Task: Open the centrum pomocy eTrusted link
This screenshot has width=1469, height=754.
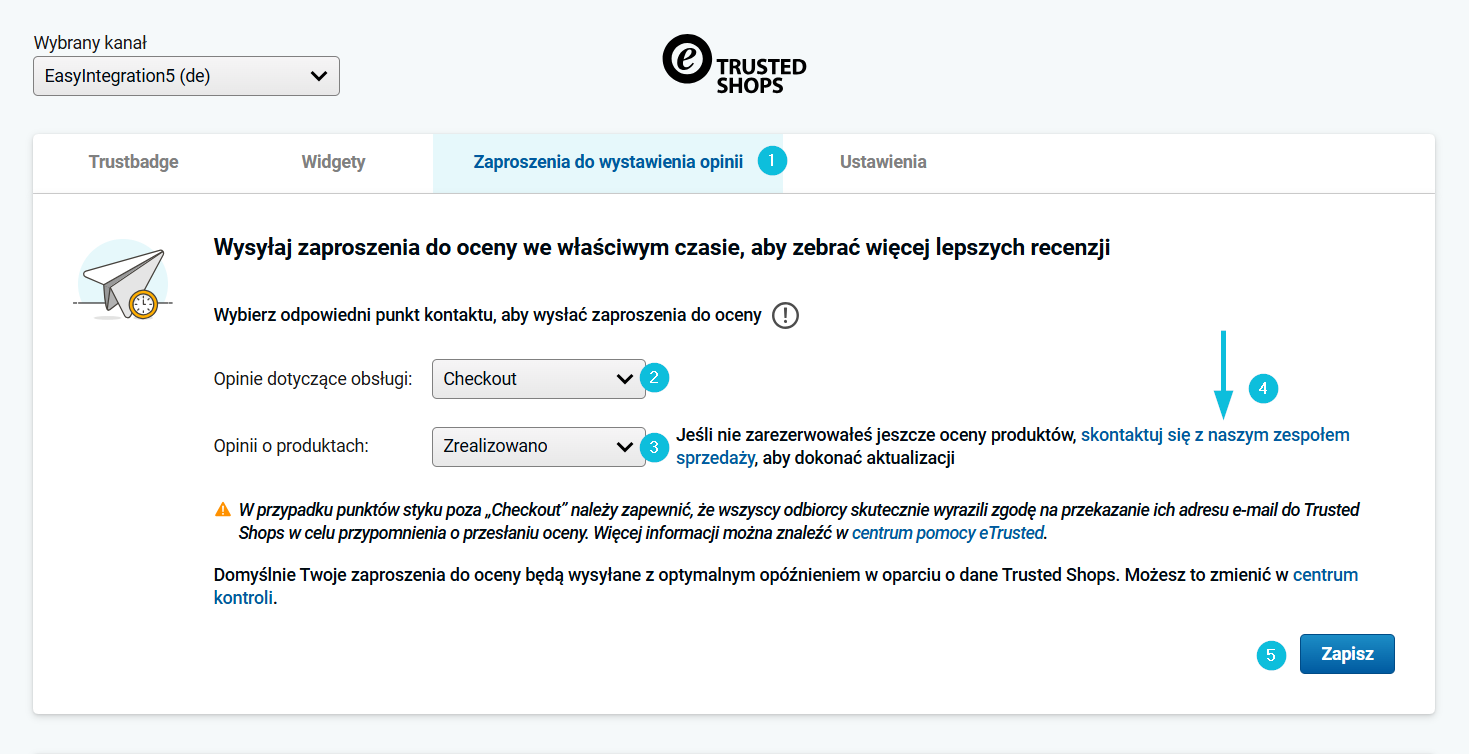Action: coord(947,533)
